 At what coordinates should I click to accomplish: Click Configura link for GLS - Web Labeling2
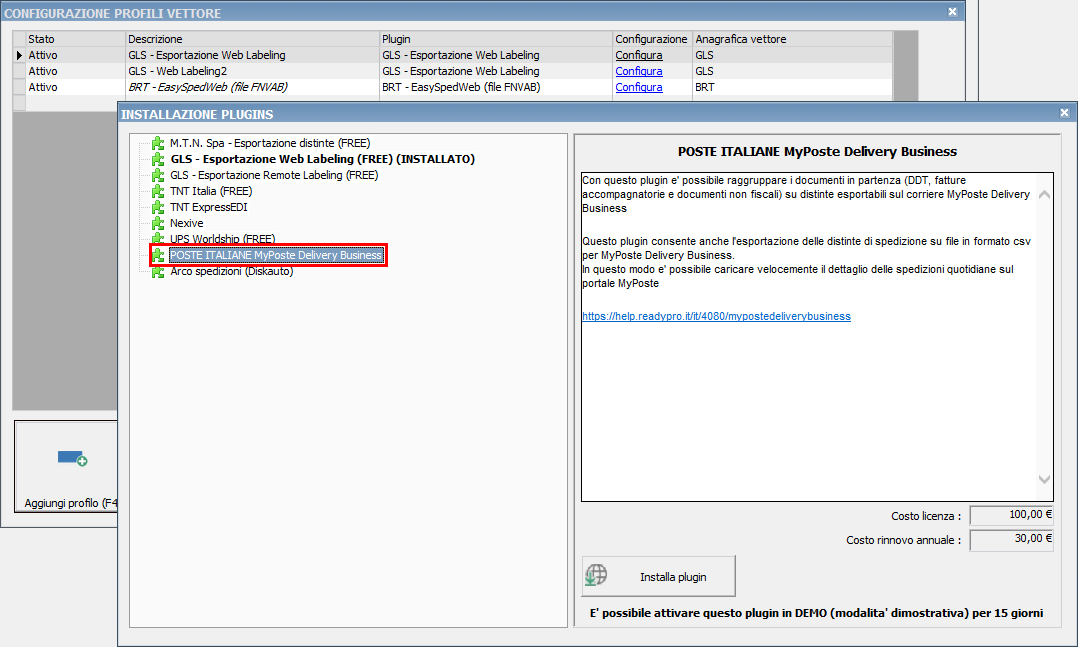639,71
